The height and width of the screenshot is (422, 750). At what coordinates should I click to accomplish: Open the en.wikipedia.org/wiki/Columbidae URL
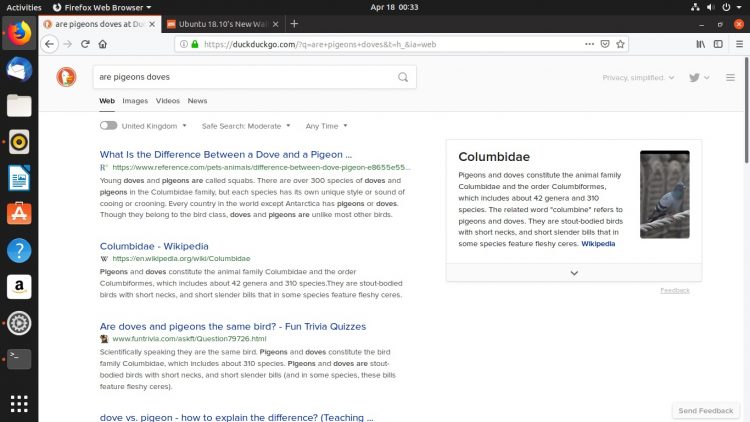[x=181, y=258]
